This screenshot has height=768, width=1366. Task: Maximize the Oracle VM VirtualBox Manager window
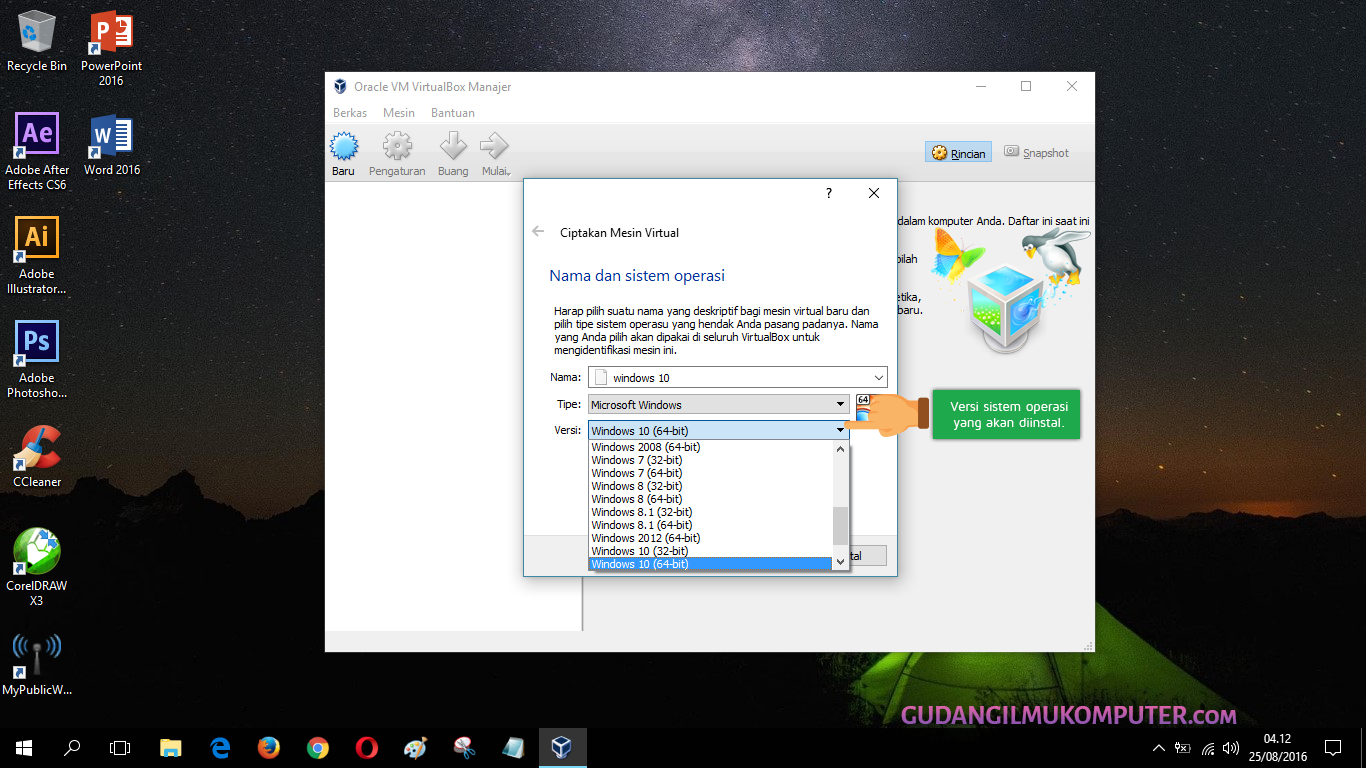point(1026,87)
